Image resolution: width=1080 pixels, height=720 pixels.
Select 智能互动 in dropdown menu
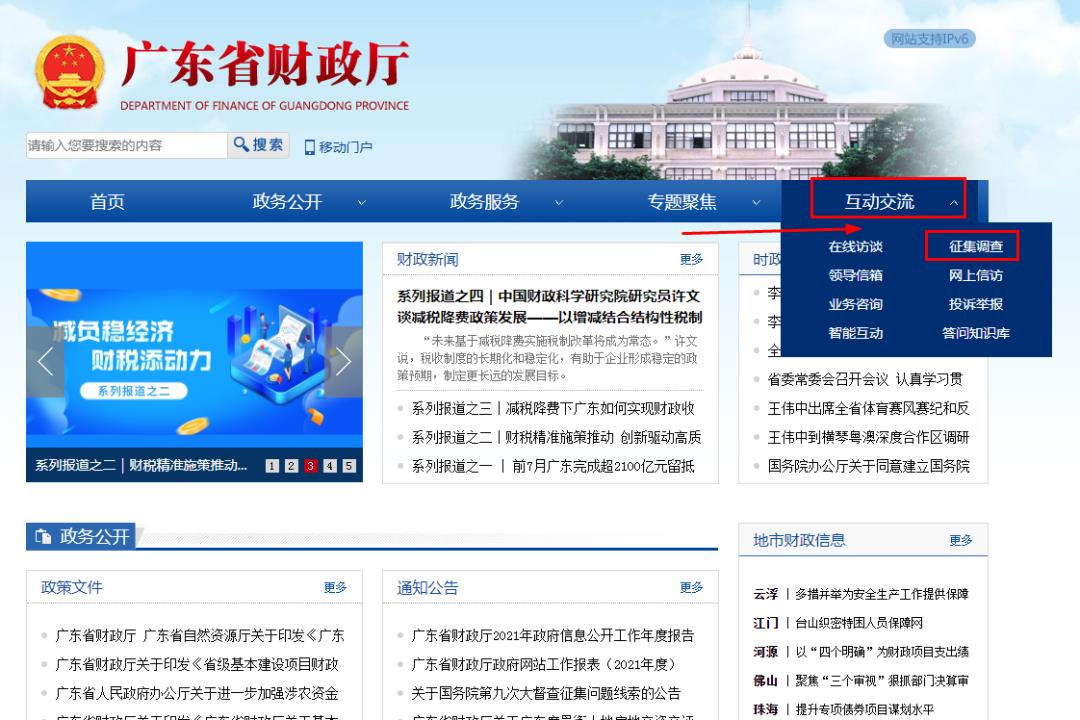855,333
